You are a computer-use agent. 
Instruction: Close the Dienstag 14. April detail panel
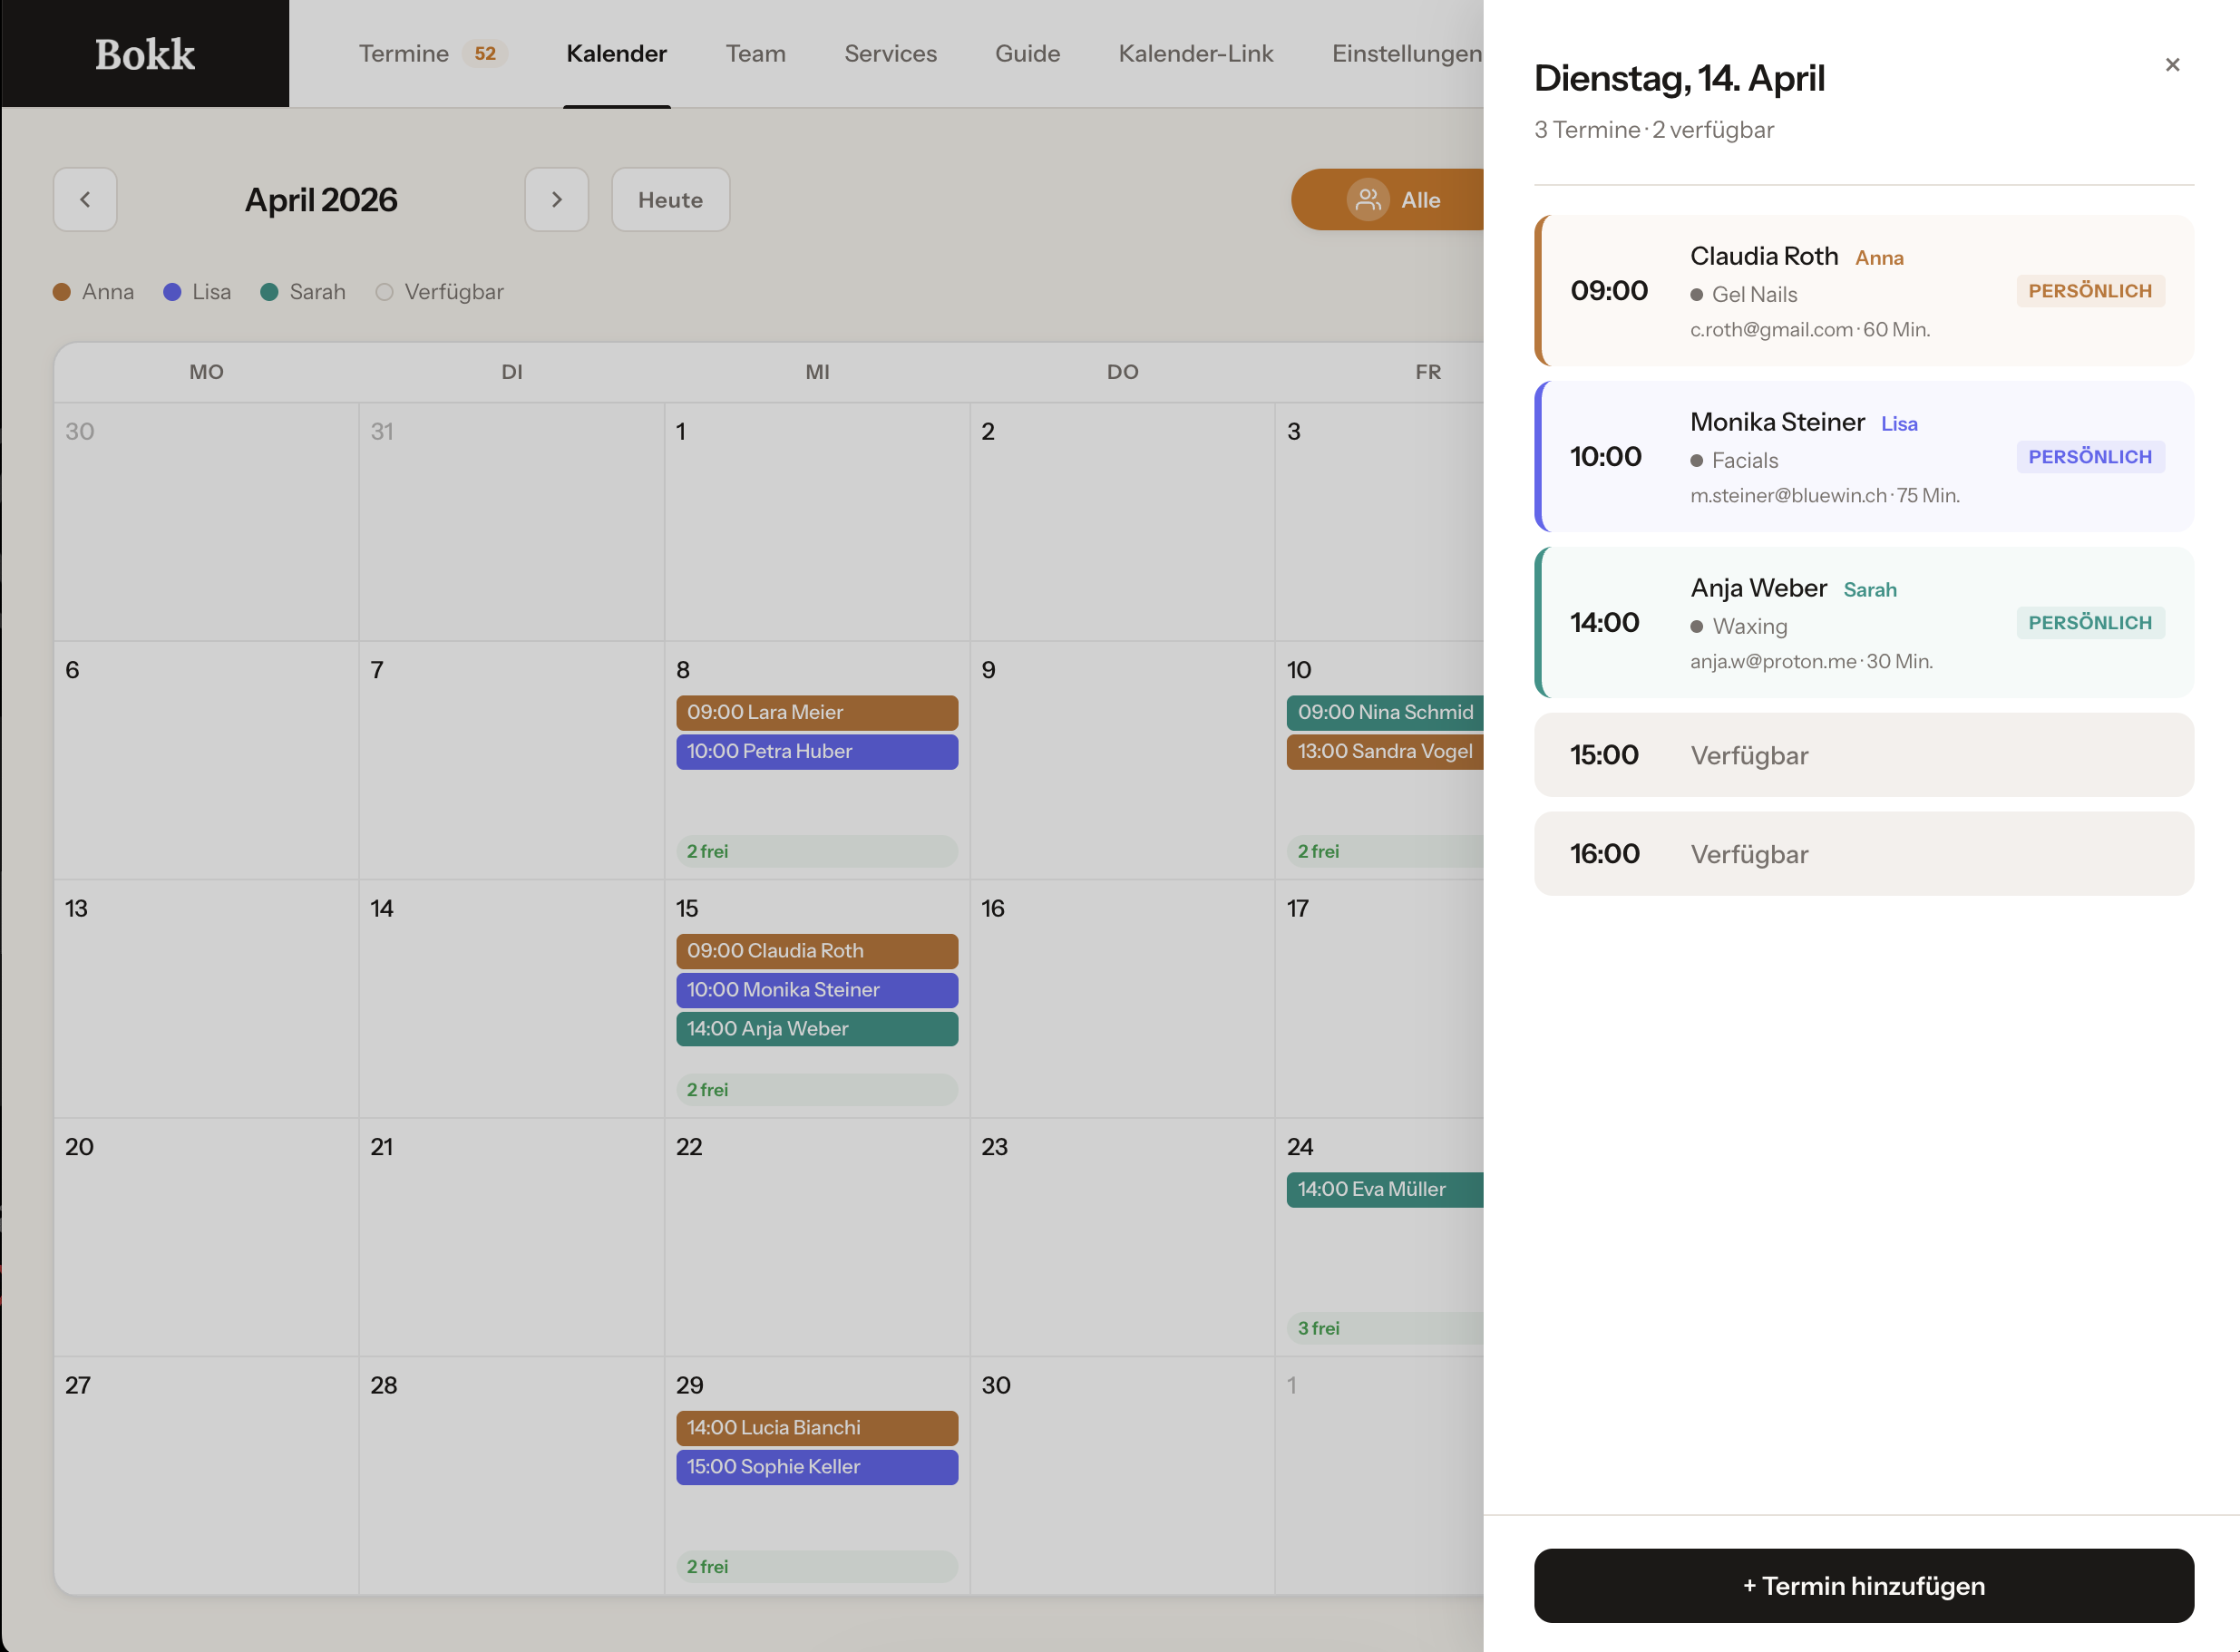pos(2172,64)
